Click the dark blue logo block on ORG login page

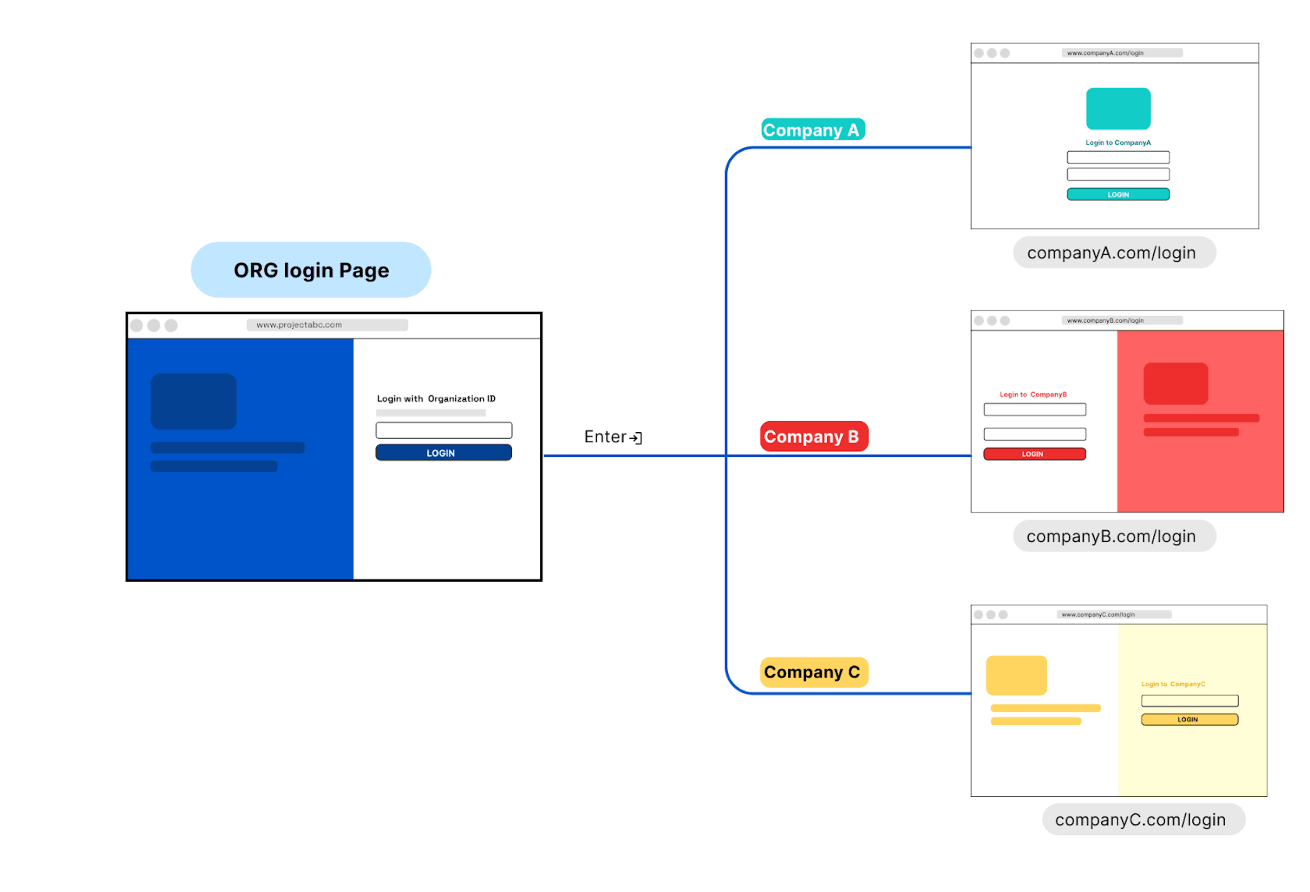[194, 401]
